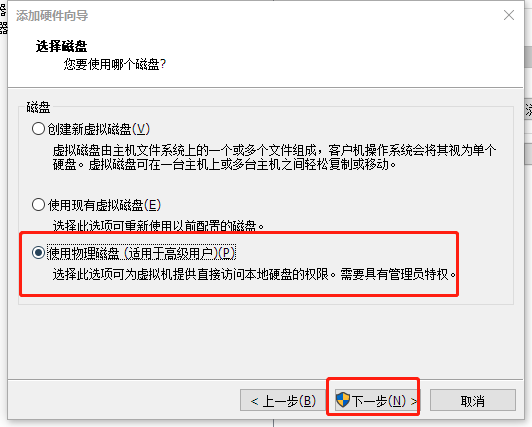Select the 创建新虚拟磁盘(V) radio button circle
Viewport: 532px width, 427px height.
(x=38, y=129)
